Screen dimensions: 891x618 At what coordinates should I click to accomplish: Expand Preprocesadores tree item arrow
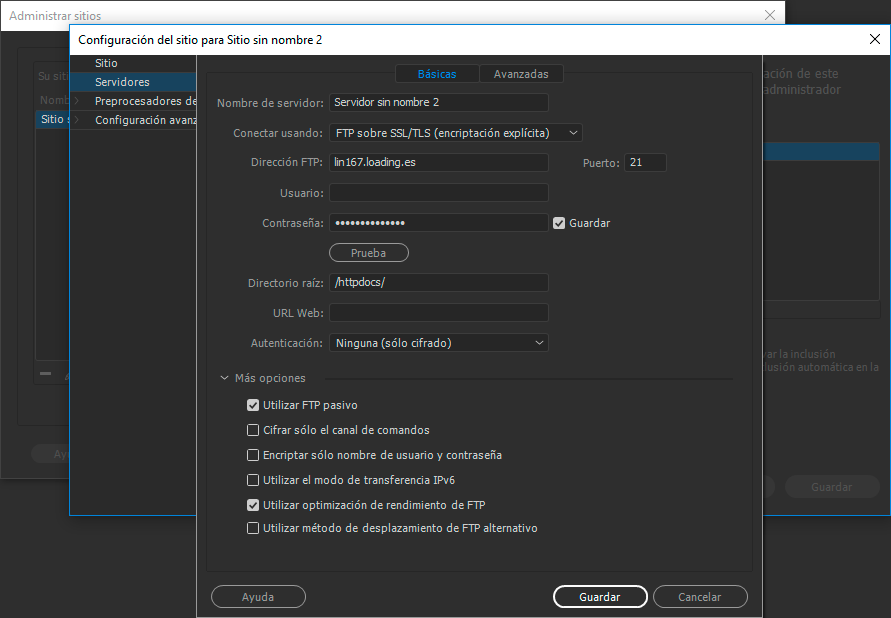[77, 101]
